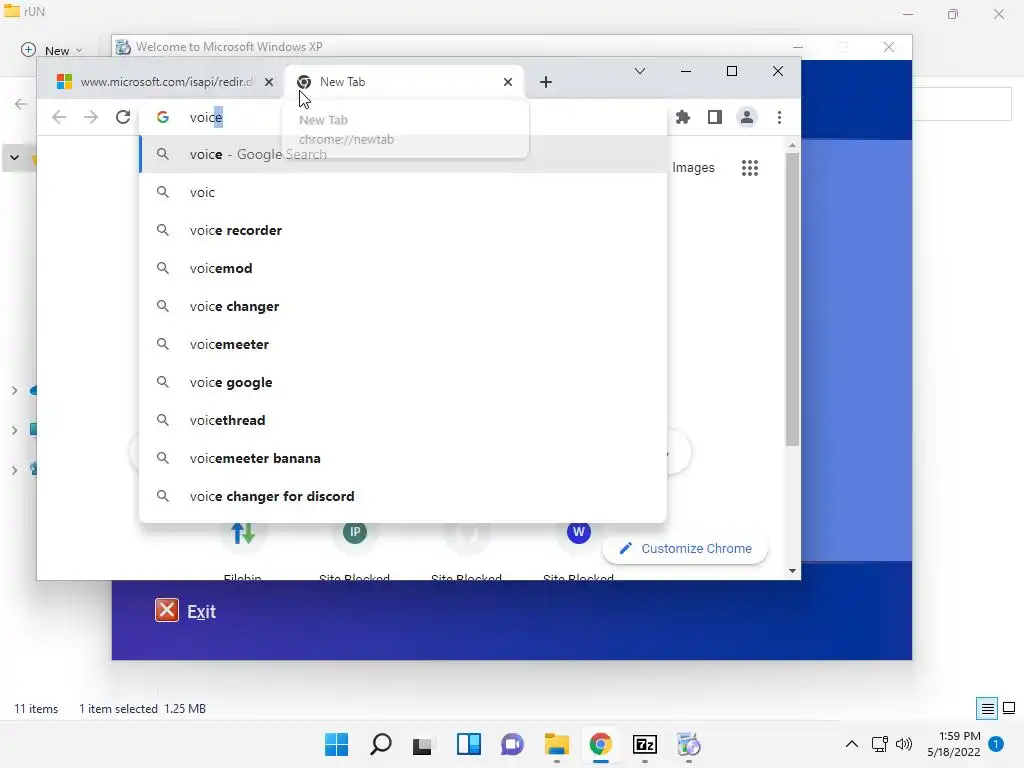Switch File Explorer to details view

click(987, 708)
